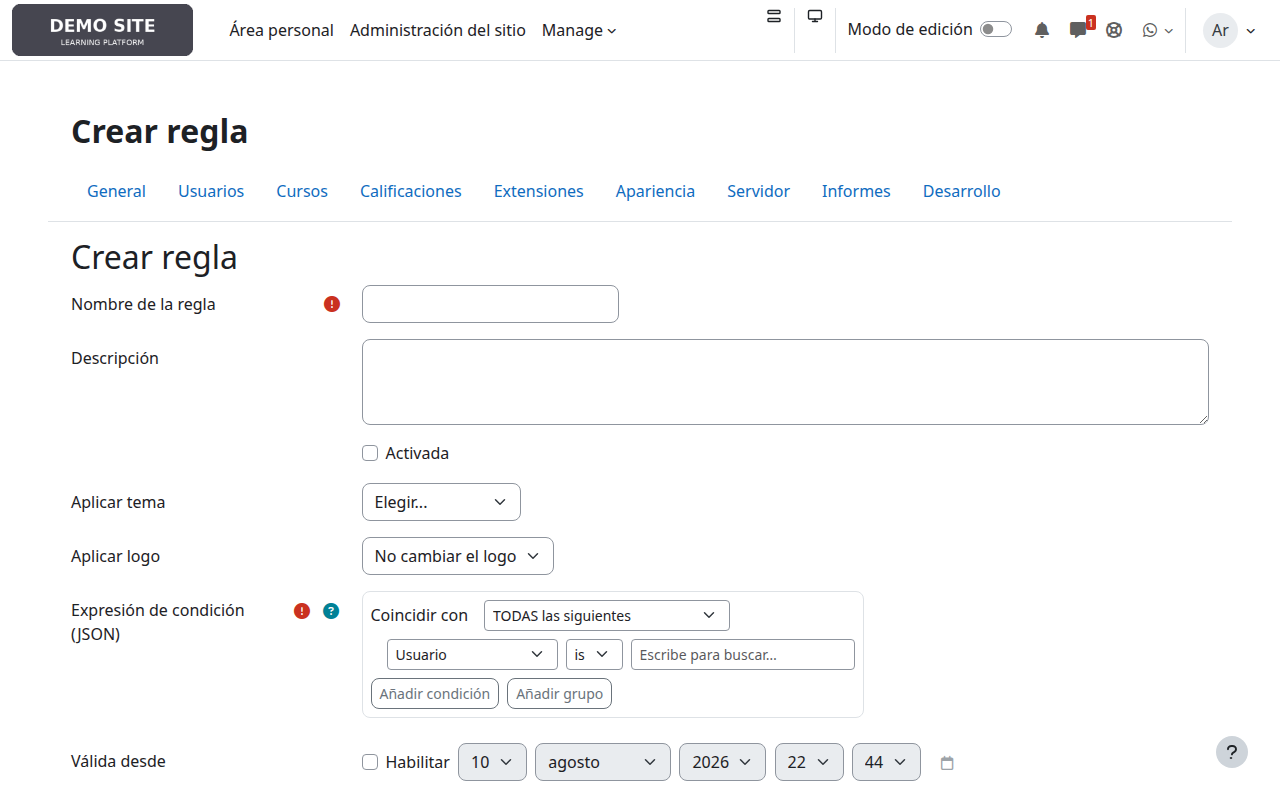Click the Escribe para buscar search field
1280x800 pixels.
click(x=743, y=654)
